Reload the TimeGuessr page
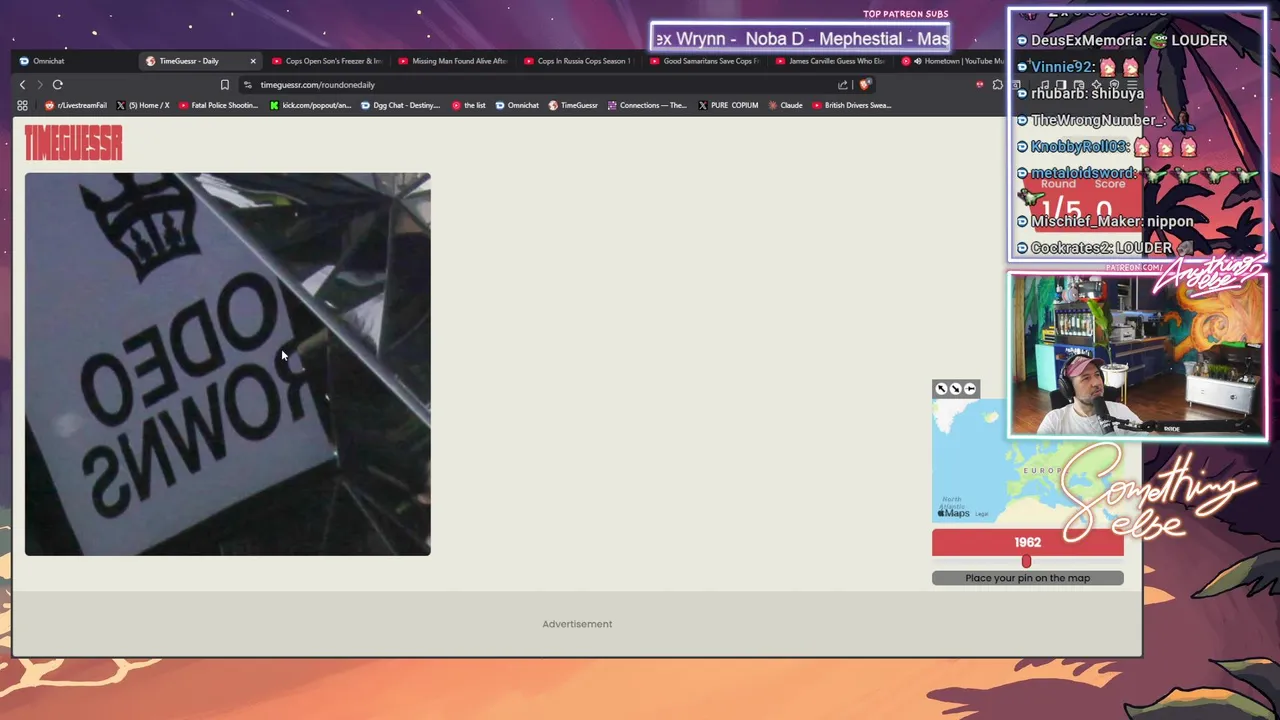 [58, 85]
